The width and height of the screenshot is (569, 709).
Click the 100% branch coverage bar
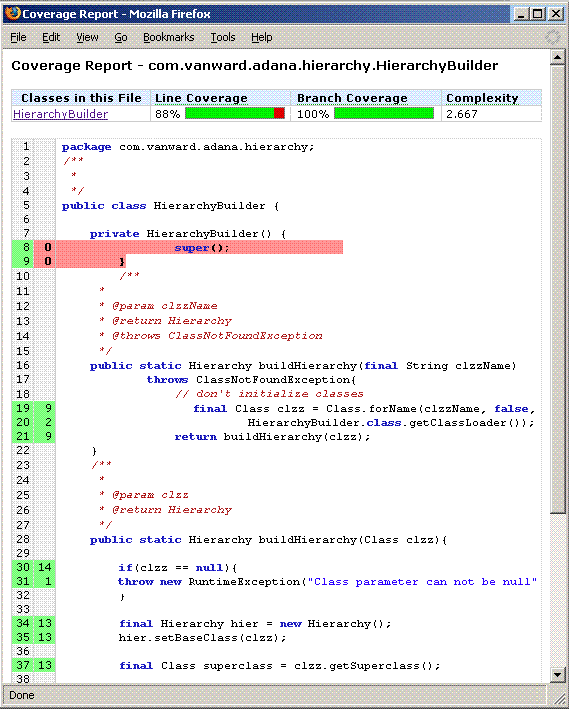[x=384, y=113]
